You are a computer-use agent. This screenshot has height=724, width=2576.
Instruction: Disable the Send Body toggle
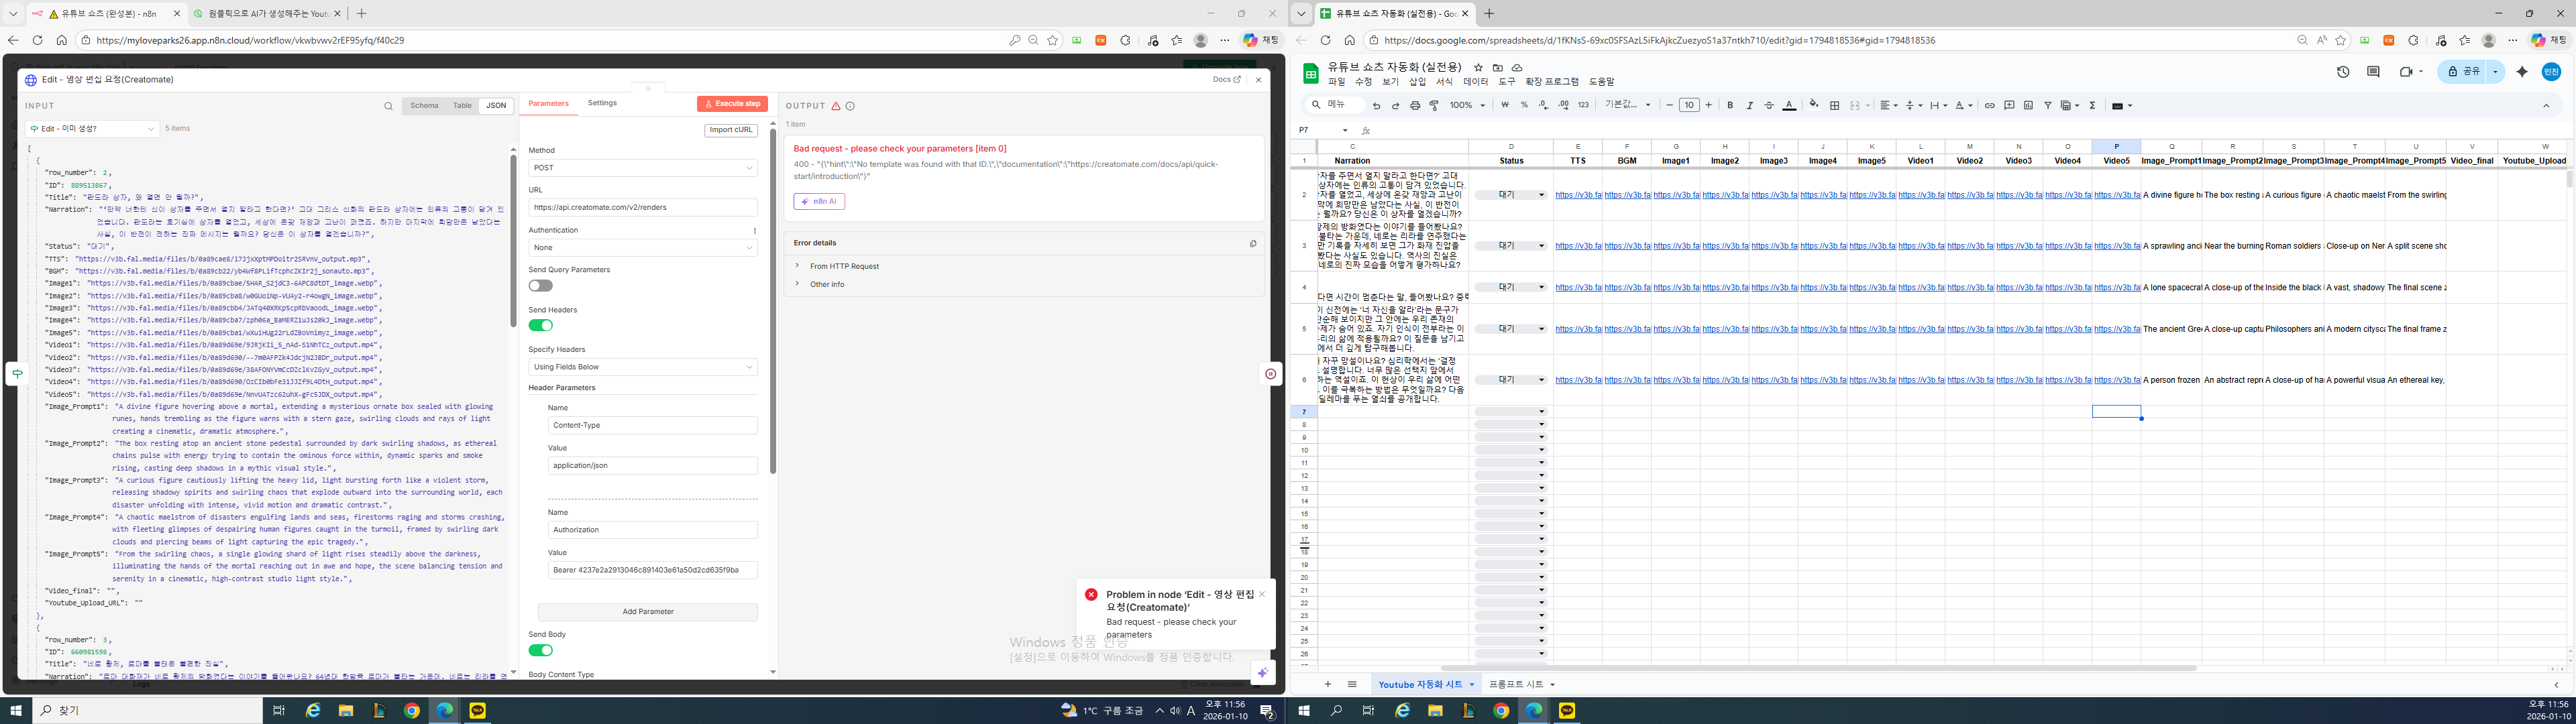540,650
